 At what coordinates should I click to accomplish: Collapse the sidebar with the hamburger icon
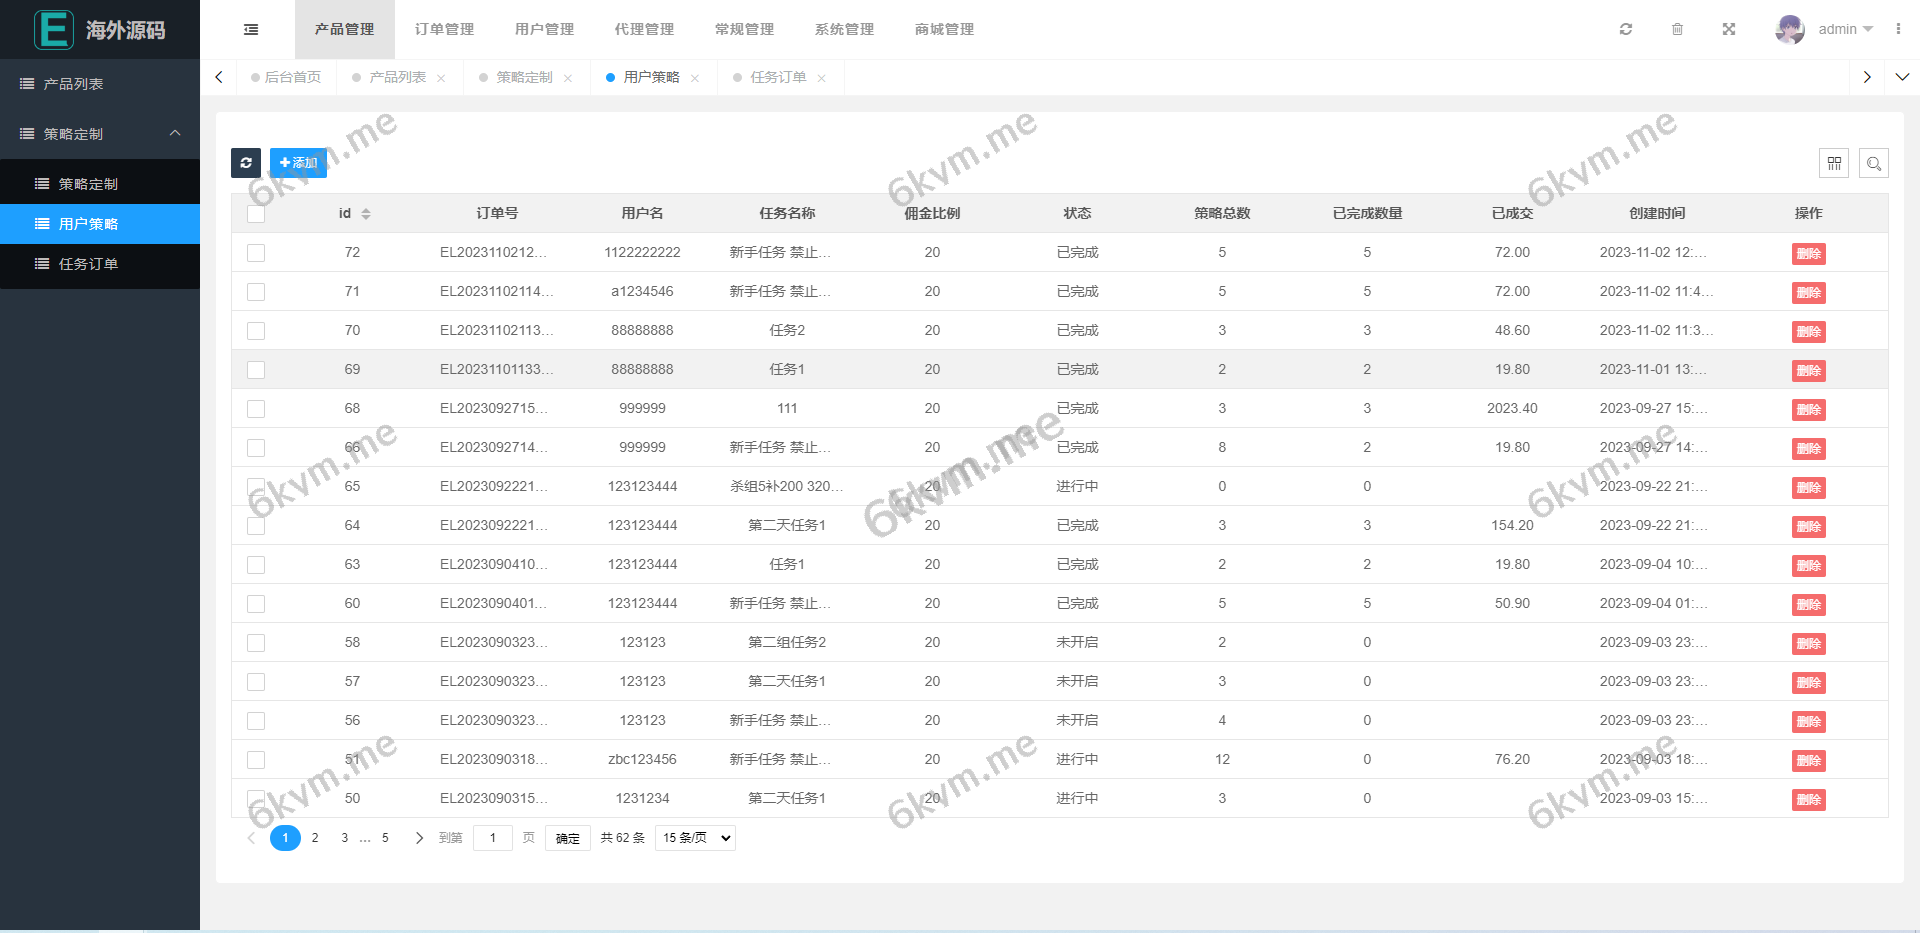point(251,30)
